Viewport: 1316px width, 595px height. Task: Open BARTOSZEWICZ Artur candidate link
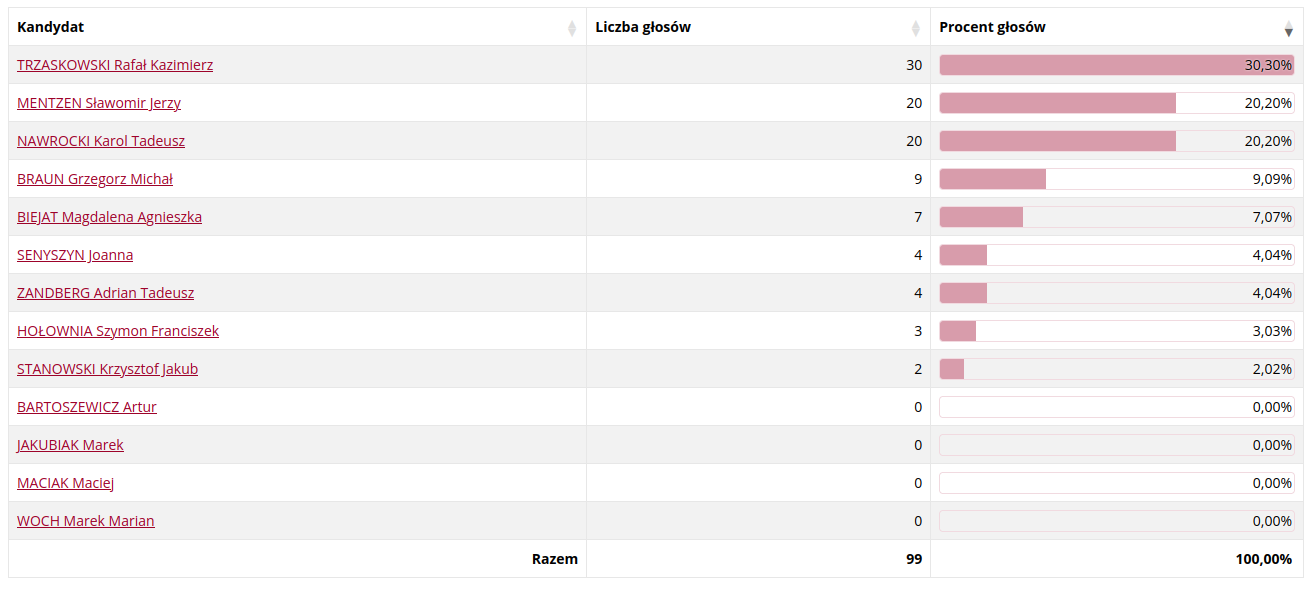tap(87, 407)
